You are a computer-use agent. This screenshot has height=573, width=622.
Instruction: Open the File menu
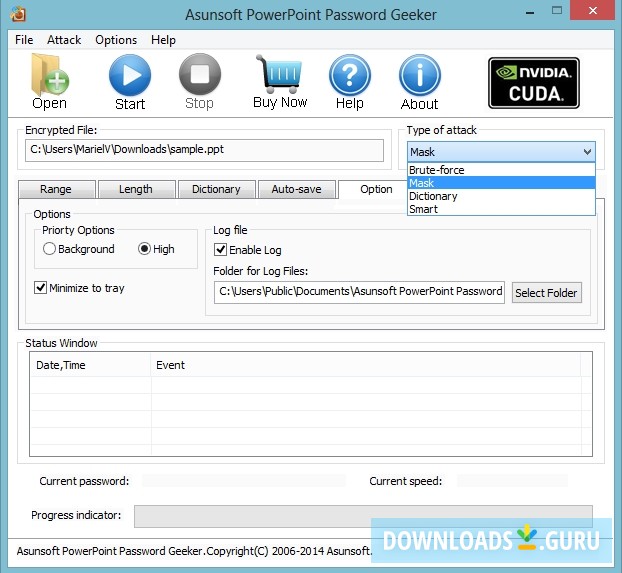[24, 40]
